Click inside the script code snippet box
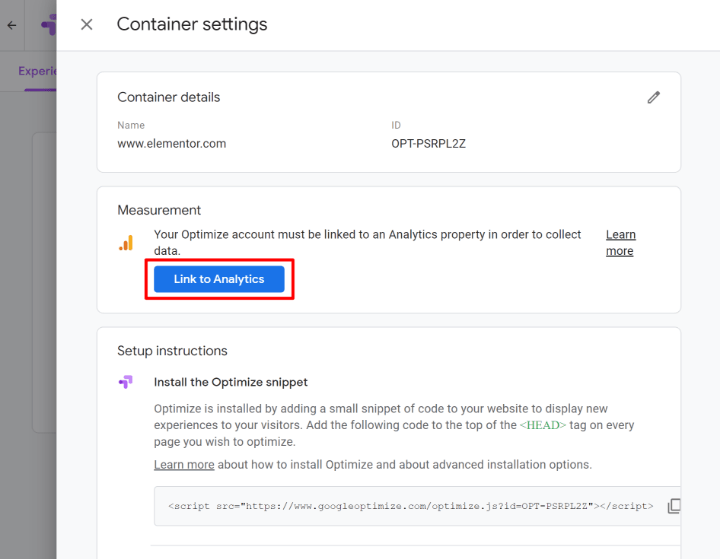Screen dimensions: 720x559 [x=410, y=507]
